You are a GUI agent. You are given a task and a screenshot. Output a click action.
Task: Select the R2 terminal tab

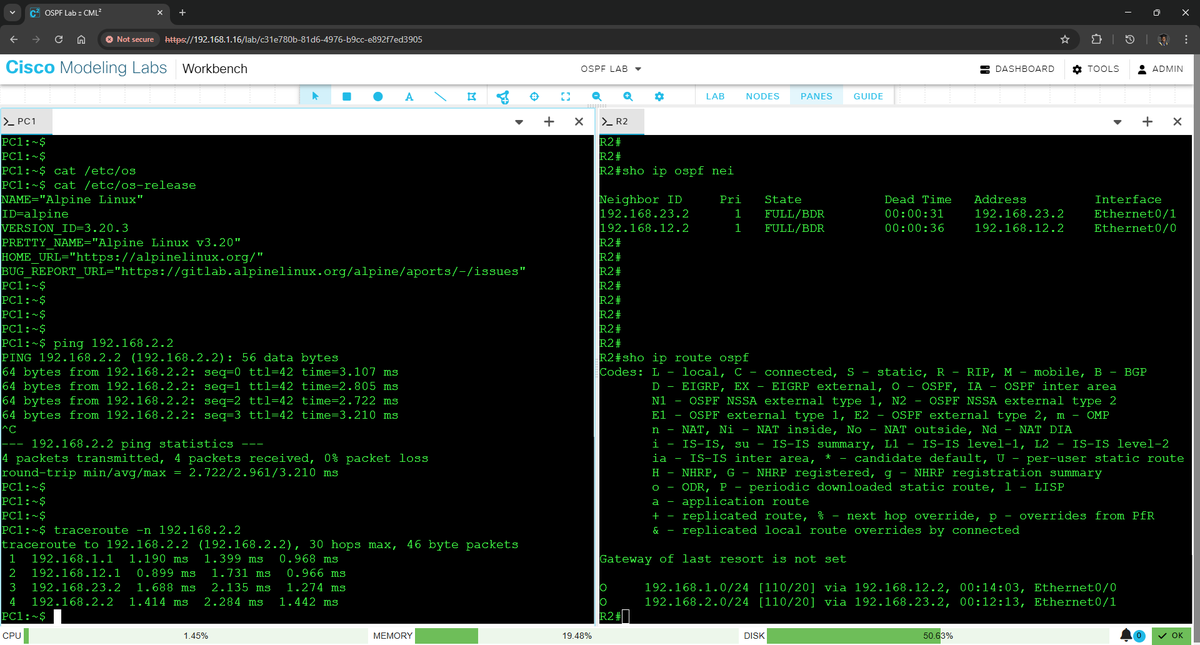(621, 121)
